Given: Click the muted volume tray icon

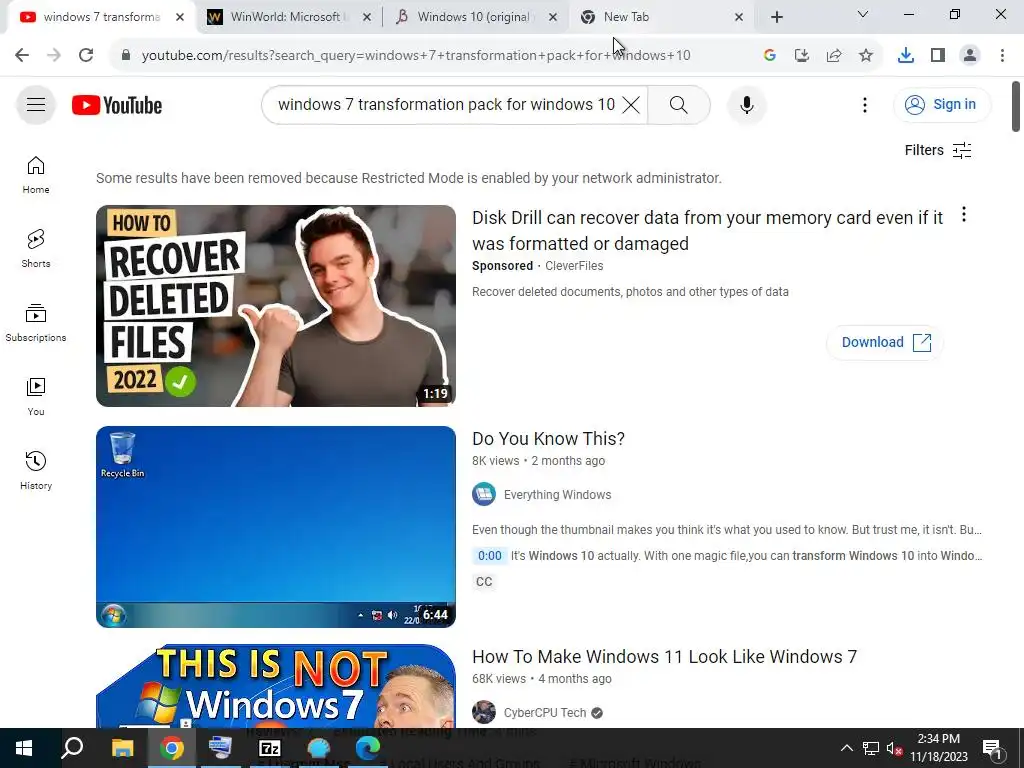Looking at the screenshot, I should (x=894, y=748).
